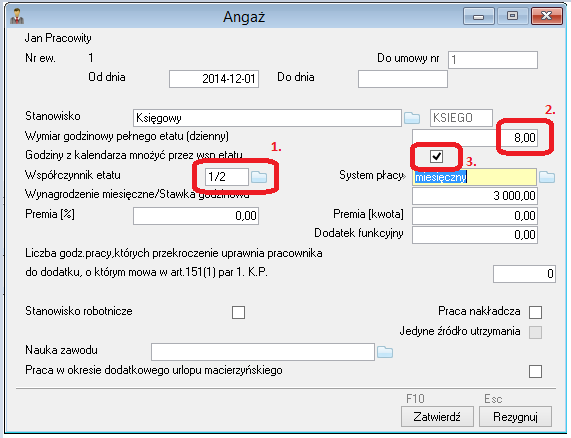Click the Premia [kwota] field

(x=475, y=216)
